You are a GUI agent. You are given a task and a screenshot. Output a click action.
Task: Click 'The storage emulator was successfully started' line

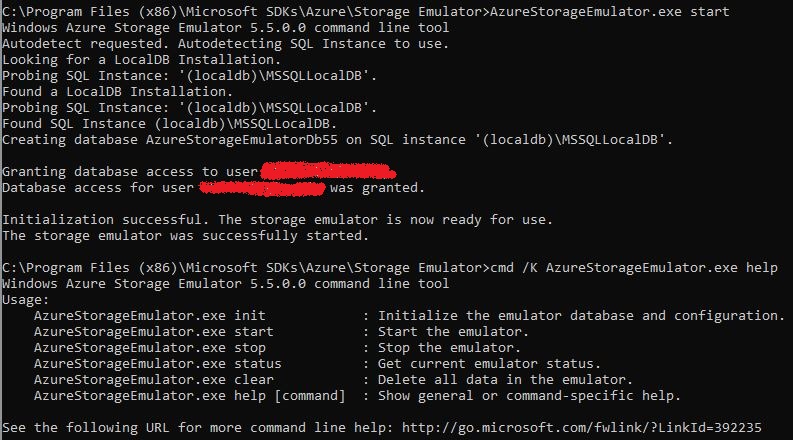(185, 236)
